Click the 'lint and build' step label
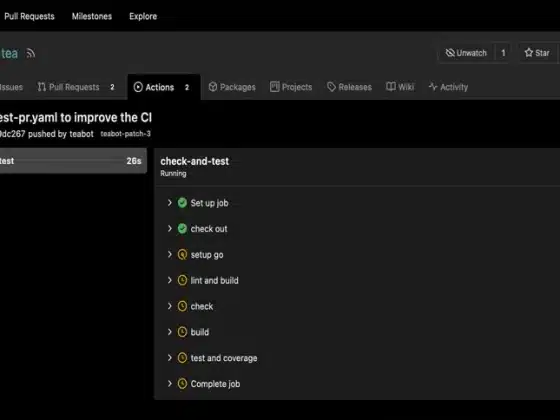This screenshot has width=560, height=420. (x=214, y=280)
